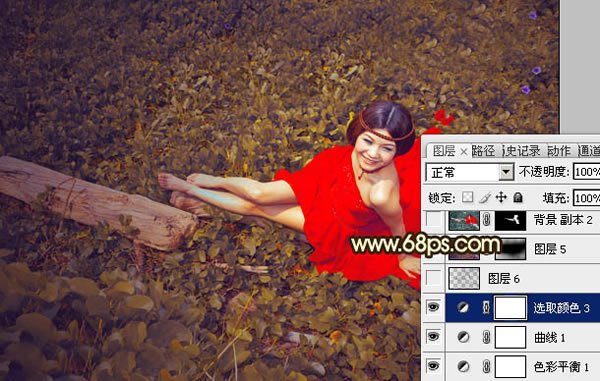Click the 不透明度 opacity value field
This screenshot has height=381, width=600.
point(586,172)
